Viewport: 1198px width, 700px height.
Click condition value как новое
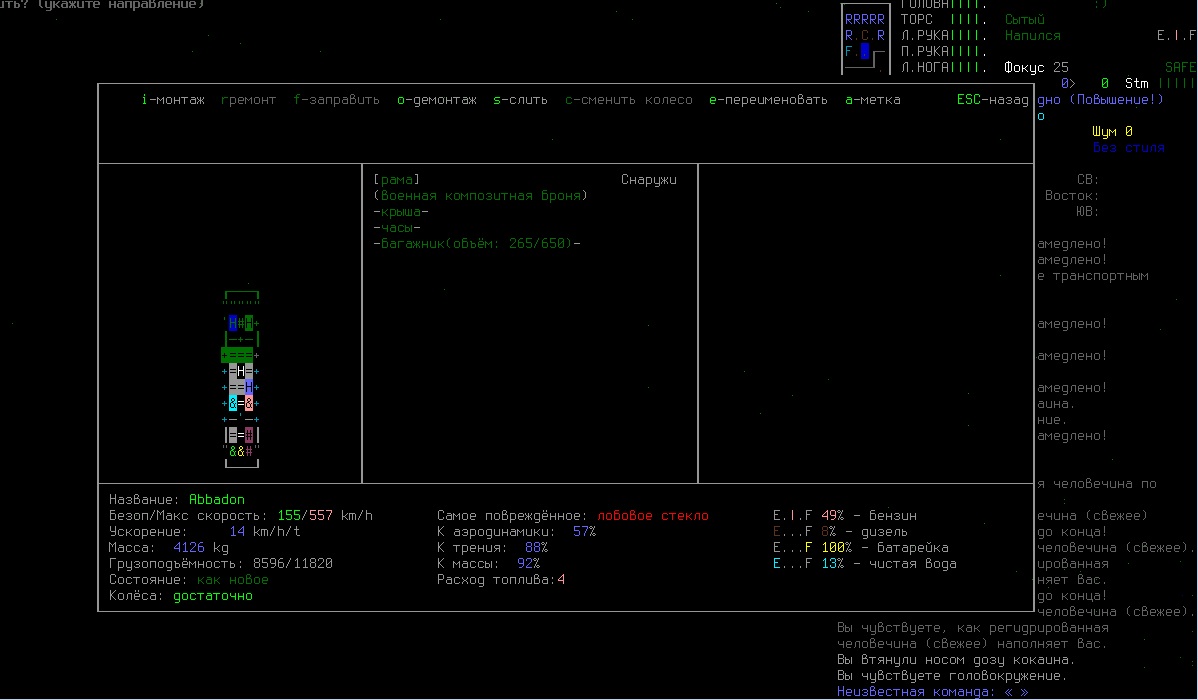232,580
